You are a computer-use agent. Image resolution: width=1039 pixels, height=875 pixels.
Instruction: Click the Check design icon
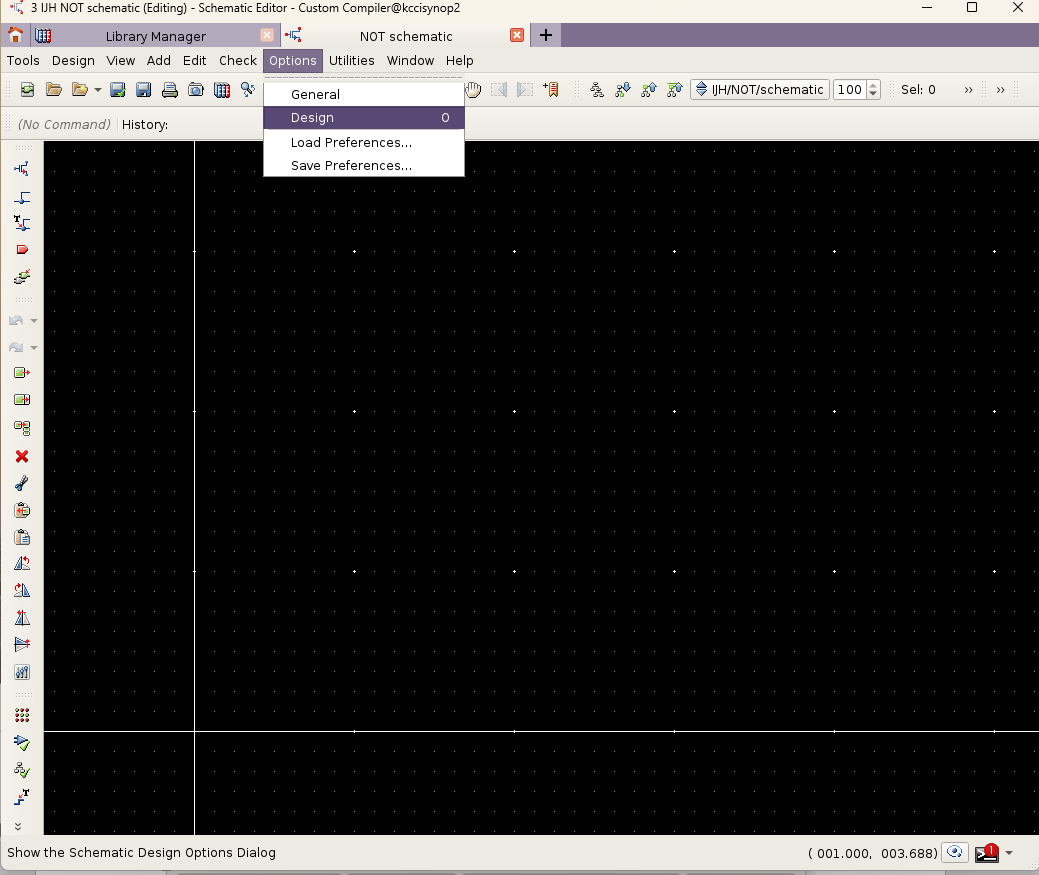pyautogui.click(x=22, y=743)
